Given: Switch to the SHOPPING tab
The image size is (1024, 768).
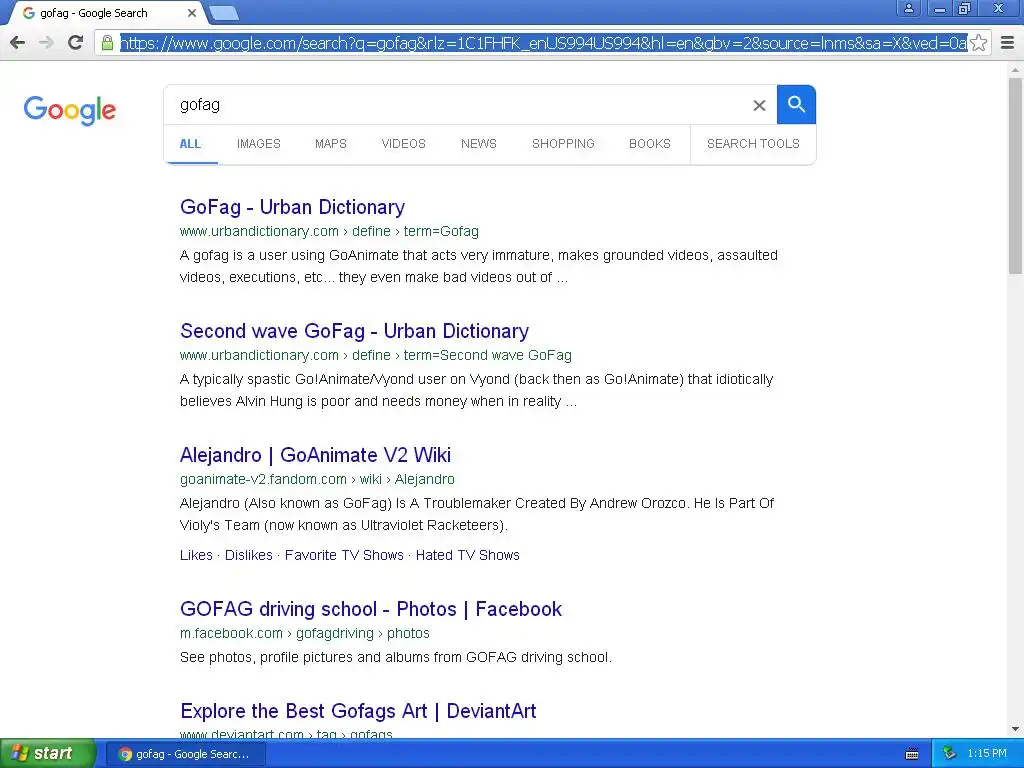Looking at the screenshot, I should coord(563,144).
